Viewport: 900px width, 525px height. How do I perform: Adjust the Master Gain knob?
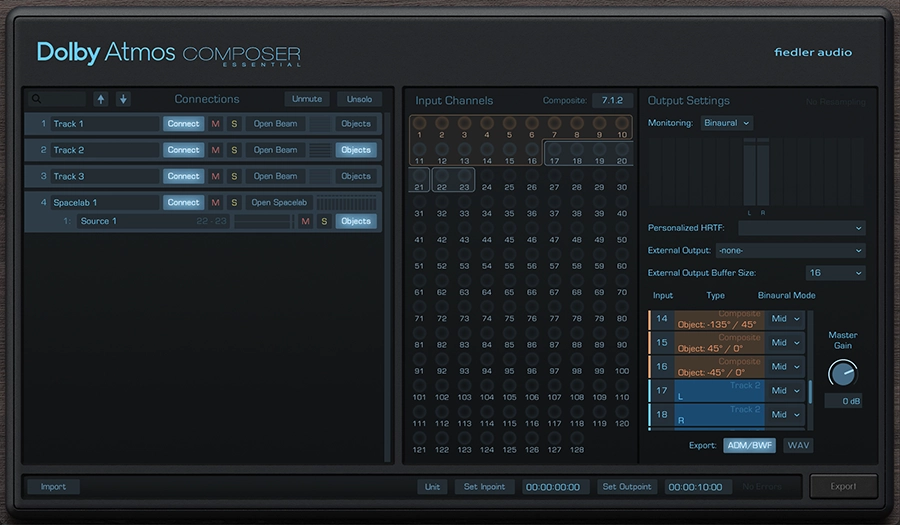843,374
